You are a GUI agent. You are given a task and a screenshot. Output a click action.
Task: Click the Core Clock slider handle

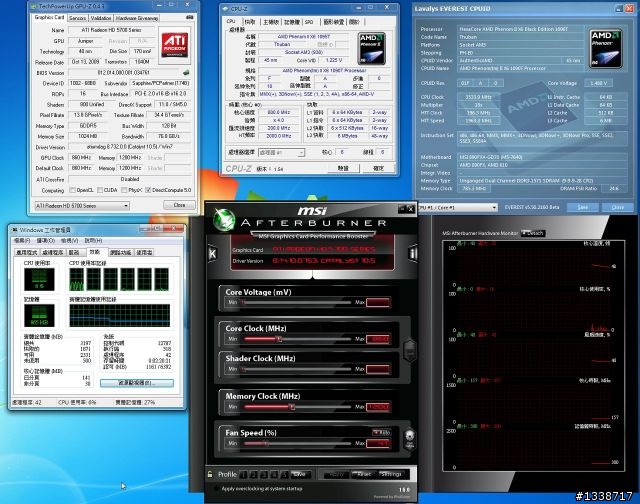(279, 339)
